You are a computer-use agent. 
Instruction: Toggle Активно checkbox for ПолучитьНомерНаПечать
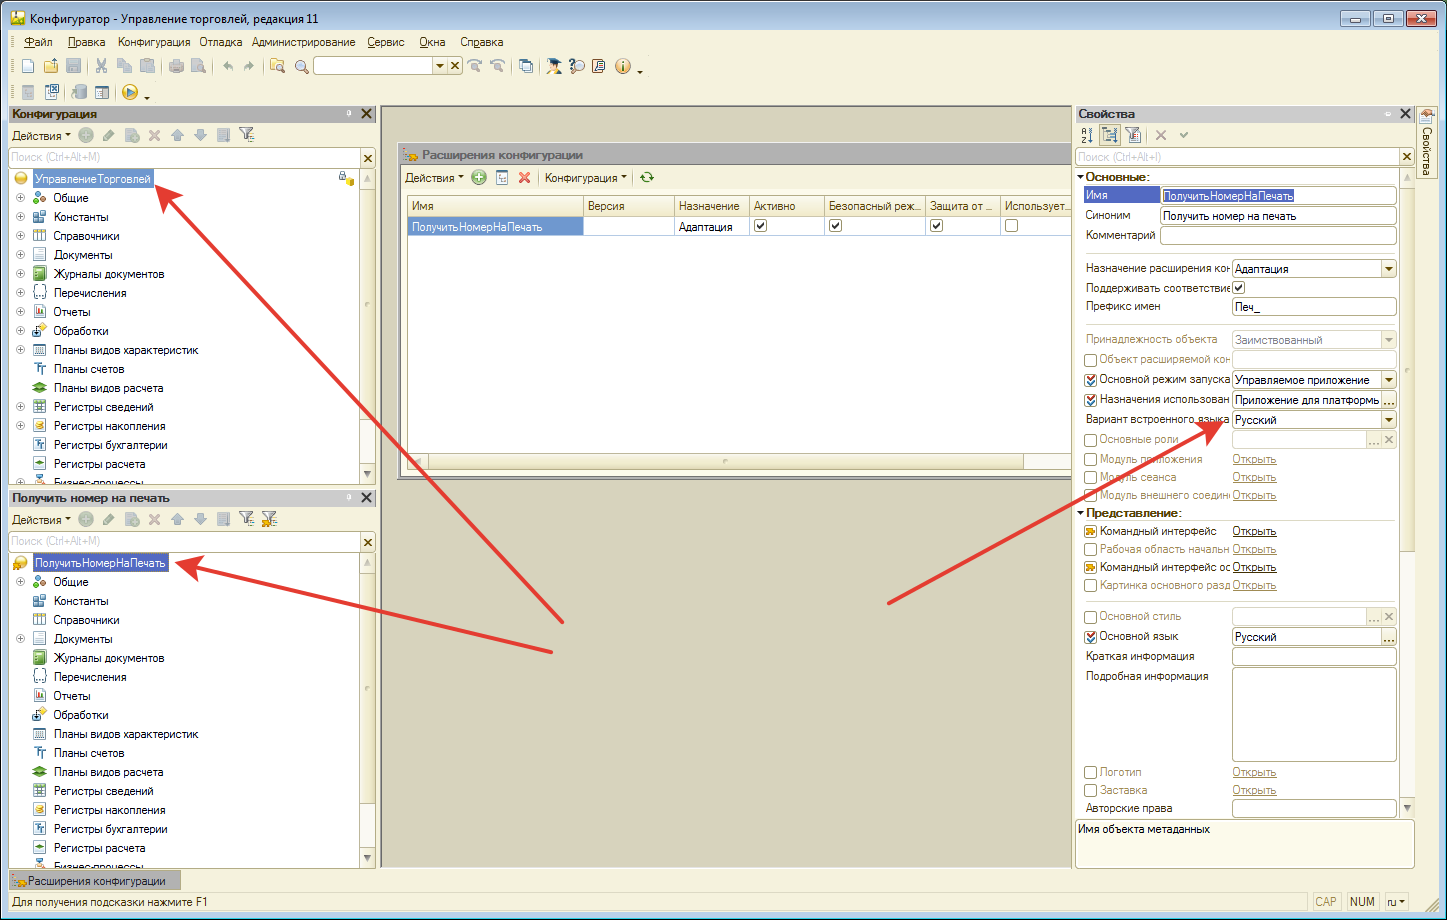pos(761,226)
